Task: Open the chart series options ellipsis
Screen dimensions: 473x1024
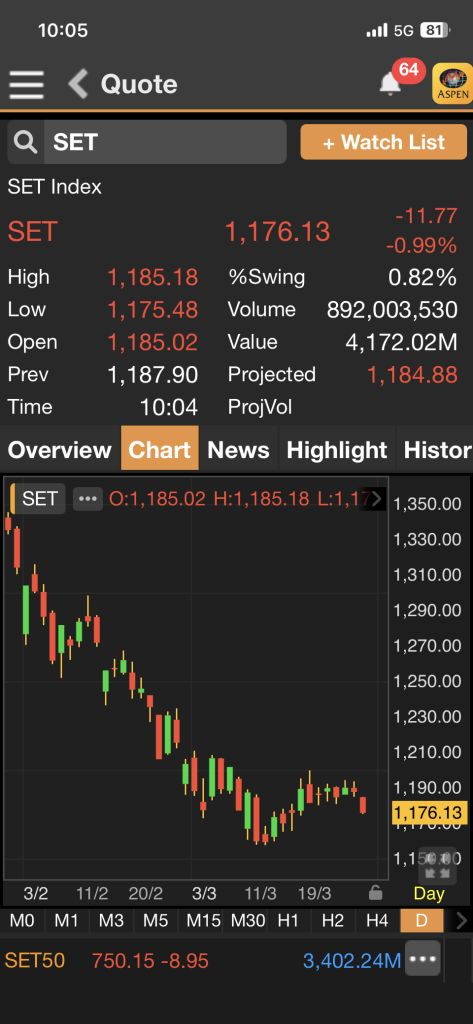Action: pyautogui.click(x=88, y=499)
